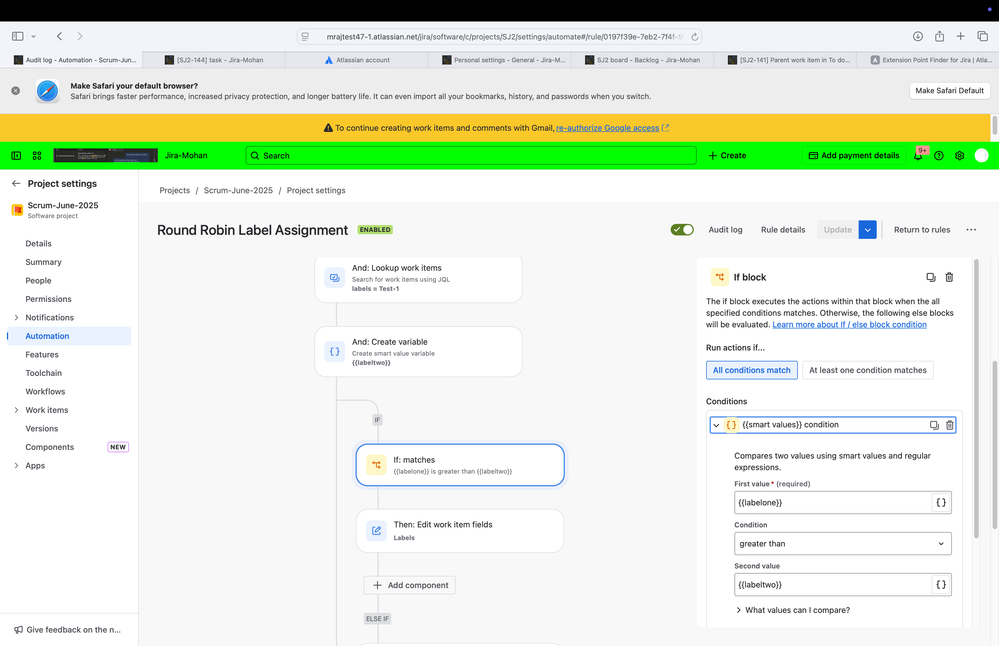The height and width of the screenshot is (646, 999).
Task: Insert smart value for First value
Action: (940, 503)
